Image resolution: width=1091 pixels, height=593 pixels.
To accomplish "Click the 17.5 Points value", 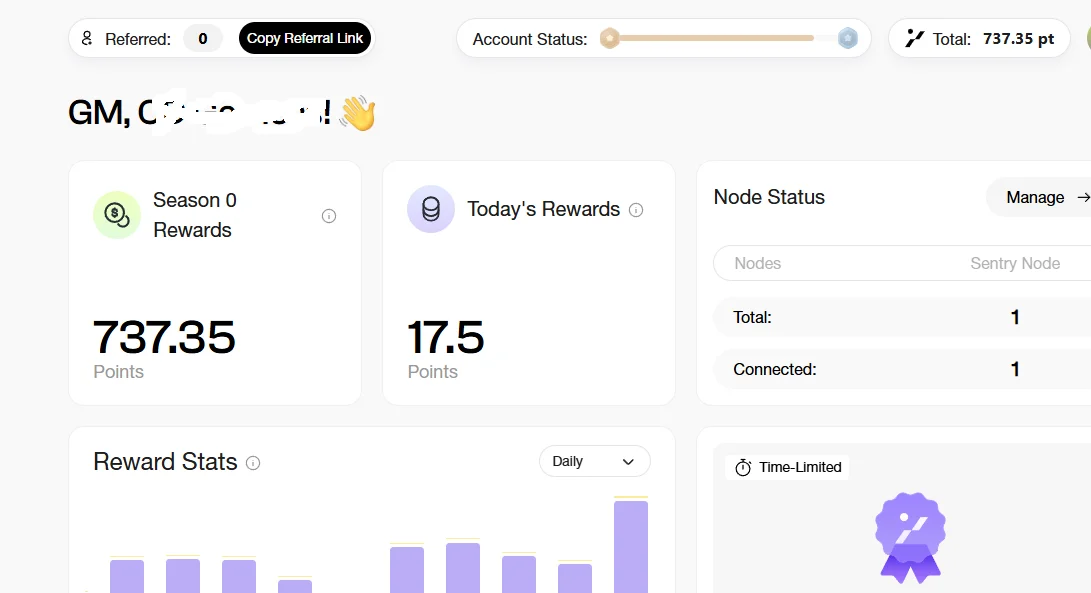I will coord(445,338).
